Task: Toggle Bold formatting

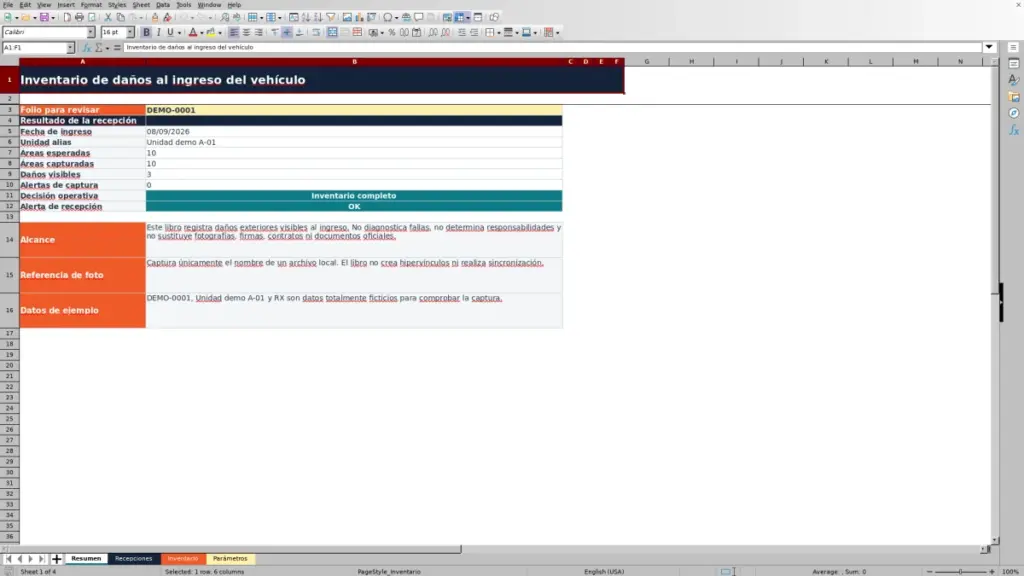Action: pyautogui.click(x=146, y=32)
